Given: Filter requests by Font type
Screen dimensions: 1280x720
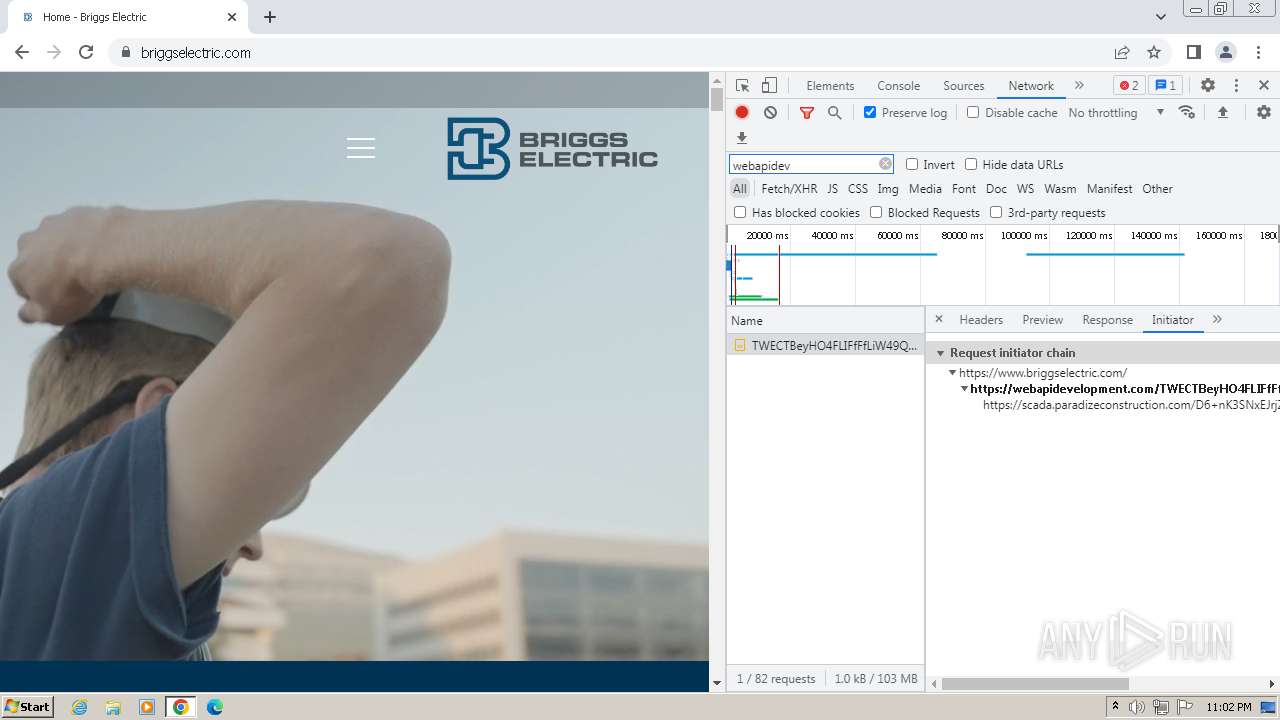Looking at the screenshot, I should point(964,188).
